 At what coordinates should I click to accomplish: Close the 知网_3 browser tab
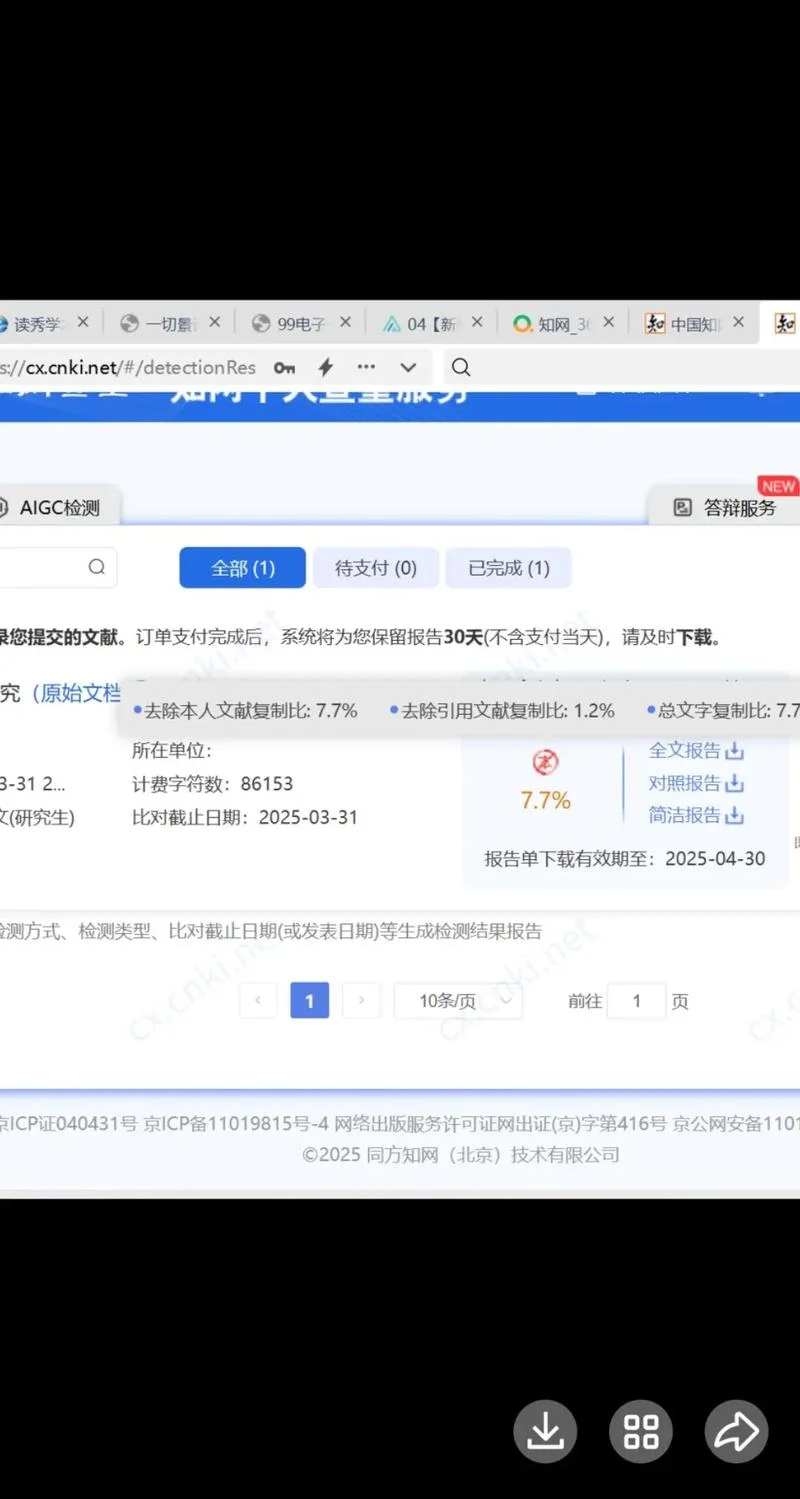608,323
